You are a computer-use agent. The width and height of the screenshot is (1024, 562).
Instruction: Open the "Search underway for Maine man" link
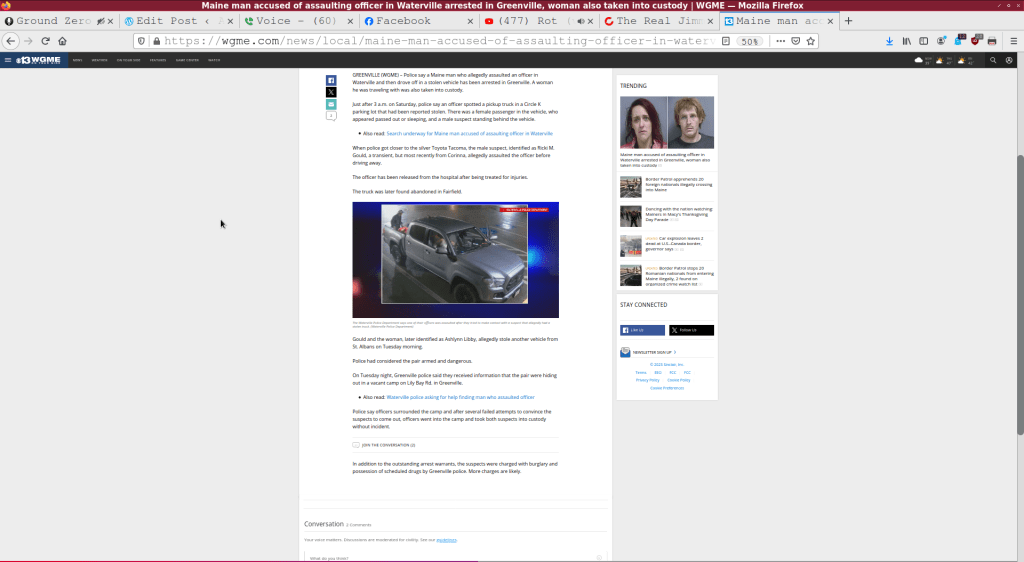tap(469, 133)
